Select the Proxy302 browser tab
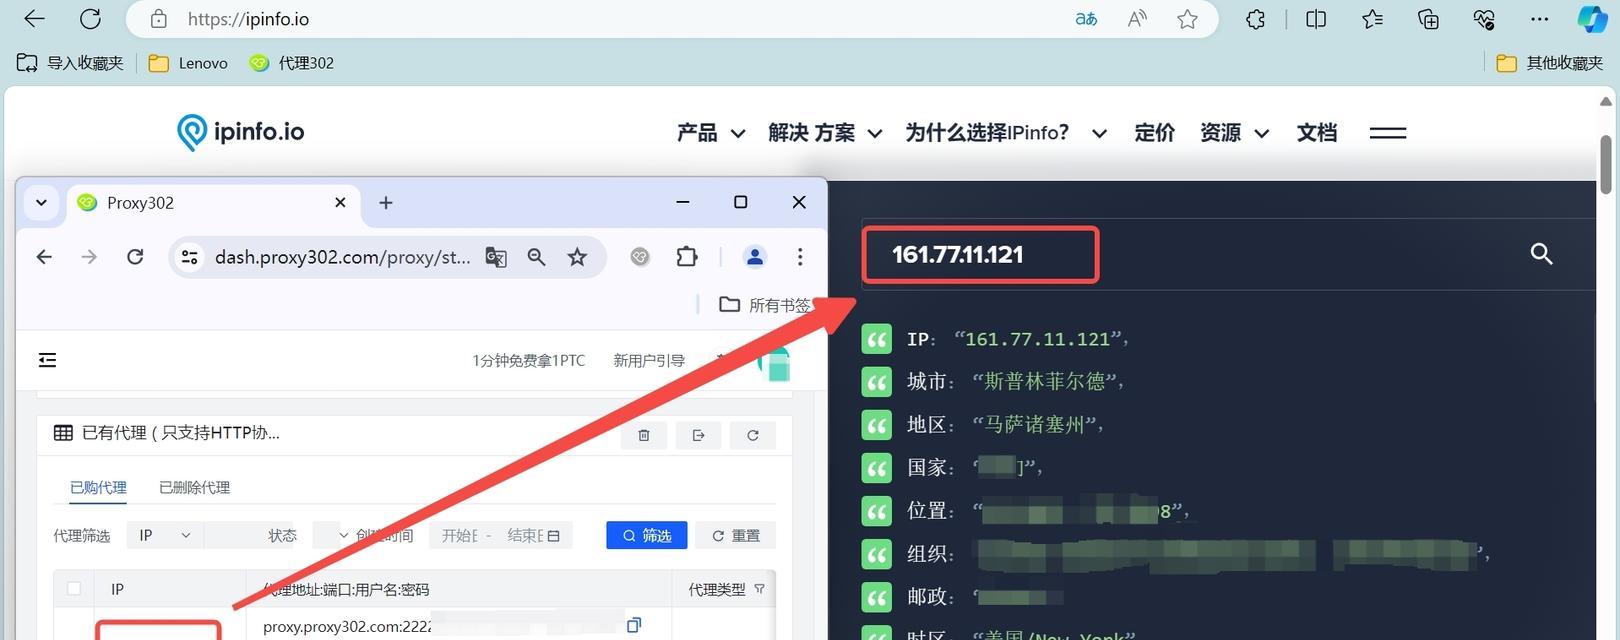The height and width of the screenshot is (640, 1620). [x=213, y=202]
